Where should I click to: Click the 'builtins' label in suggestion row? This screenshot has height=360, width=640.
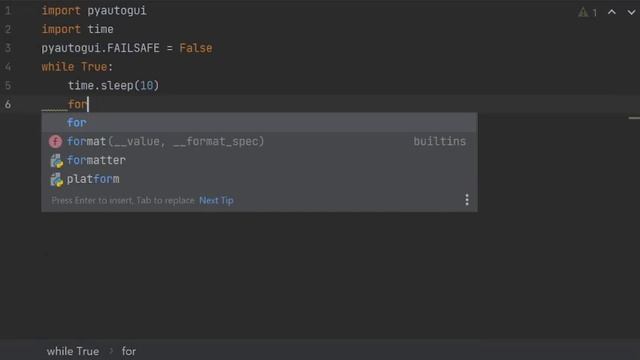(440, 141)
